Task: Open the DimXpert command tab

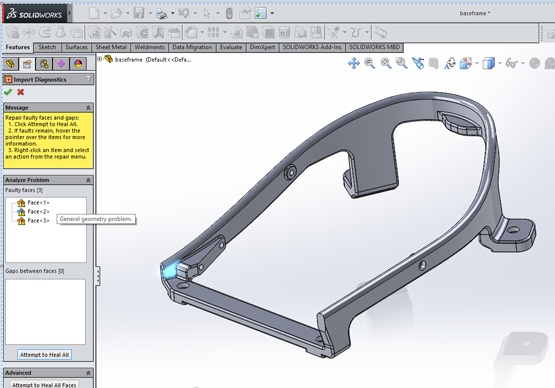Action: pos(262,47)
